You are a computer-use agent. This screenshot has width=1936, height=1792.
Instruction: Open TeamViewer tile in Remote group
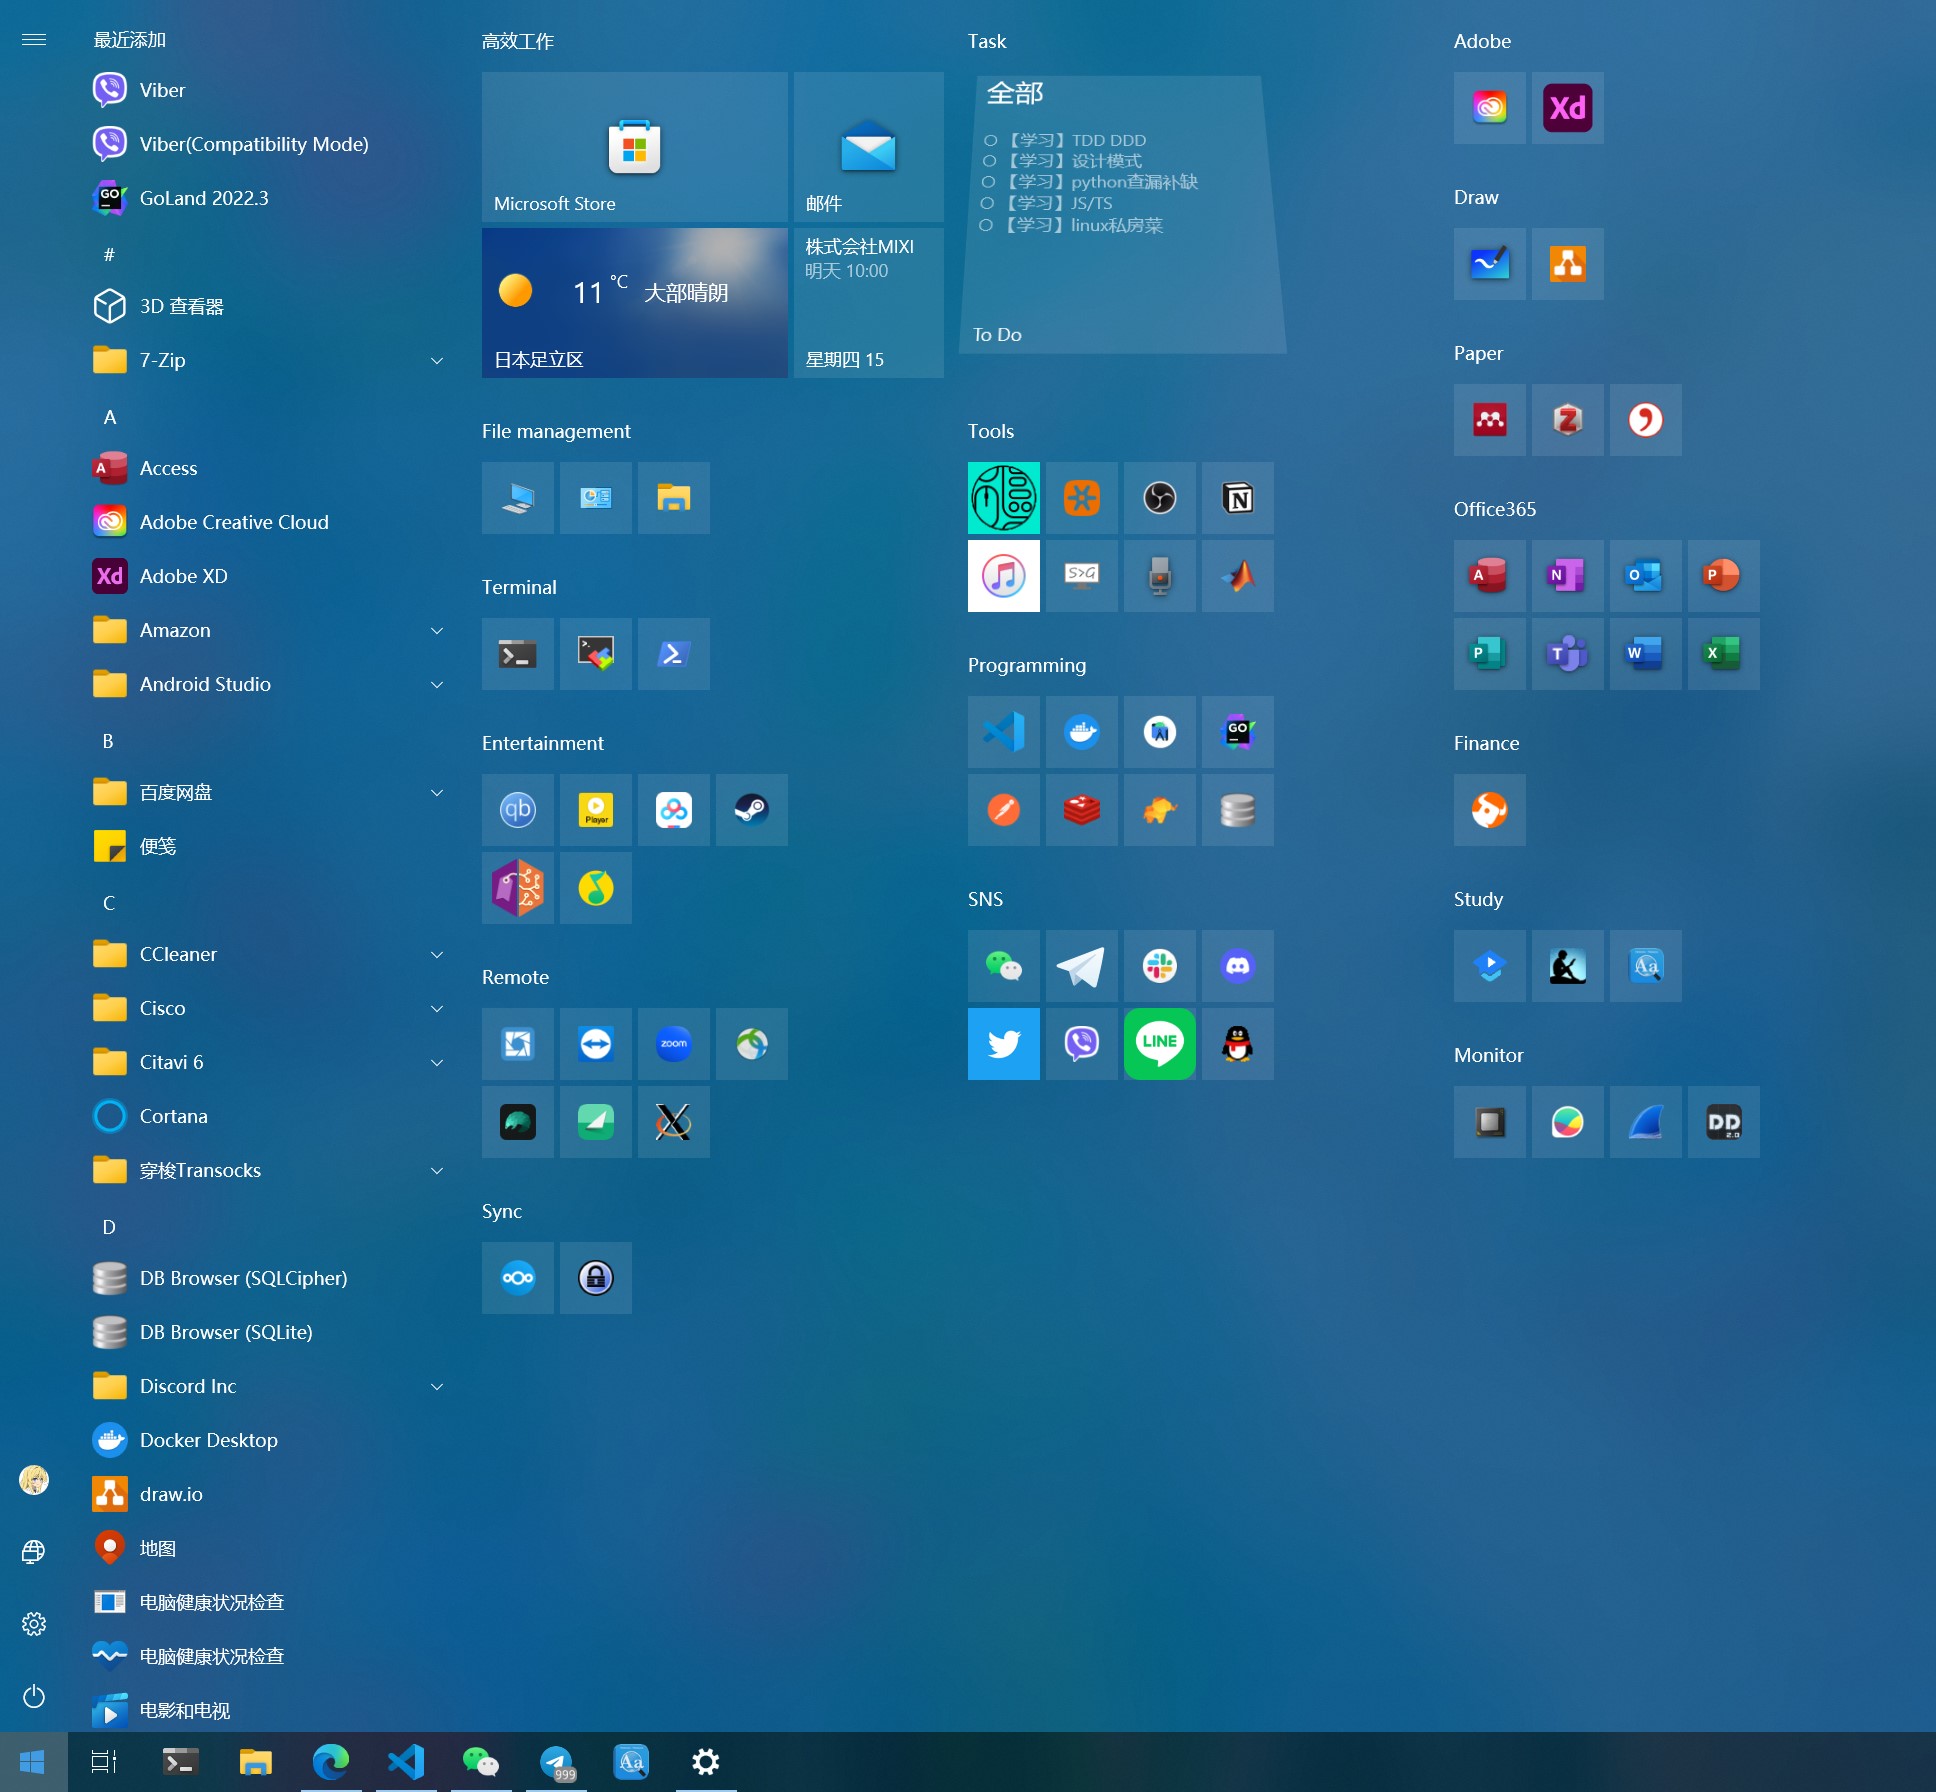click(595, 1044)
